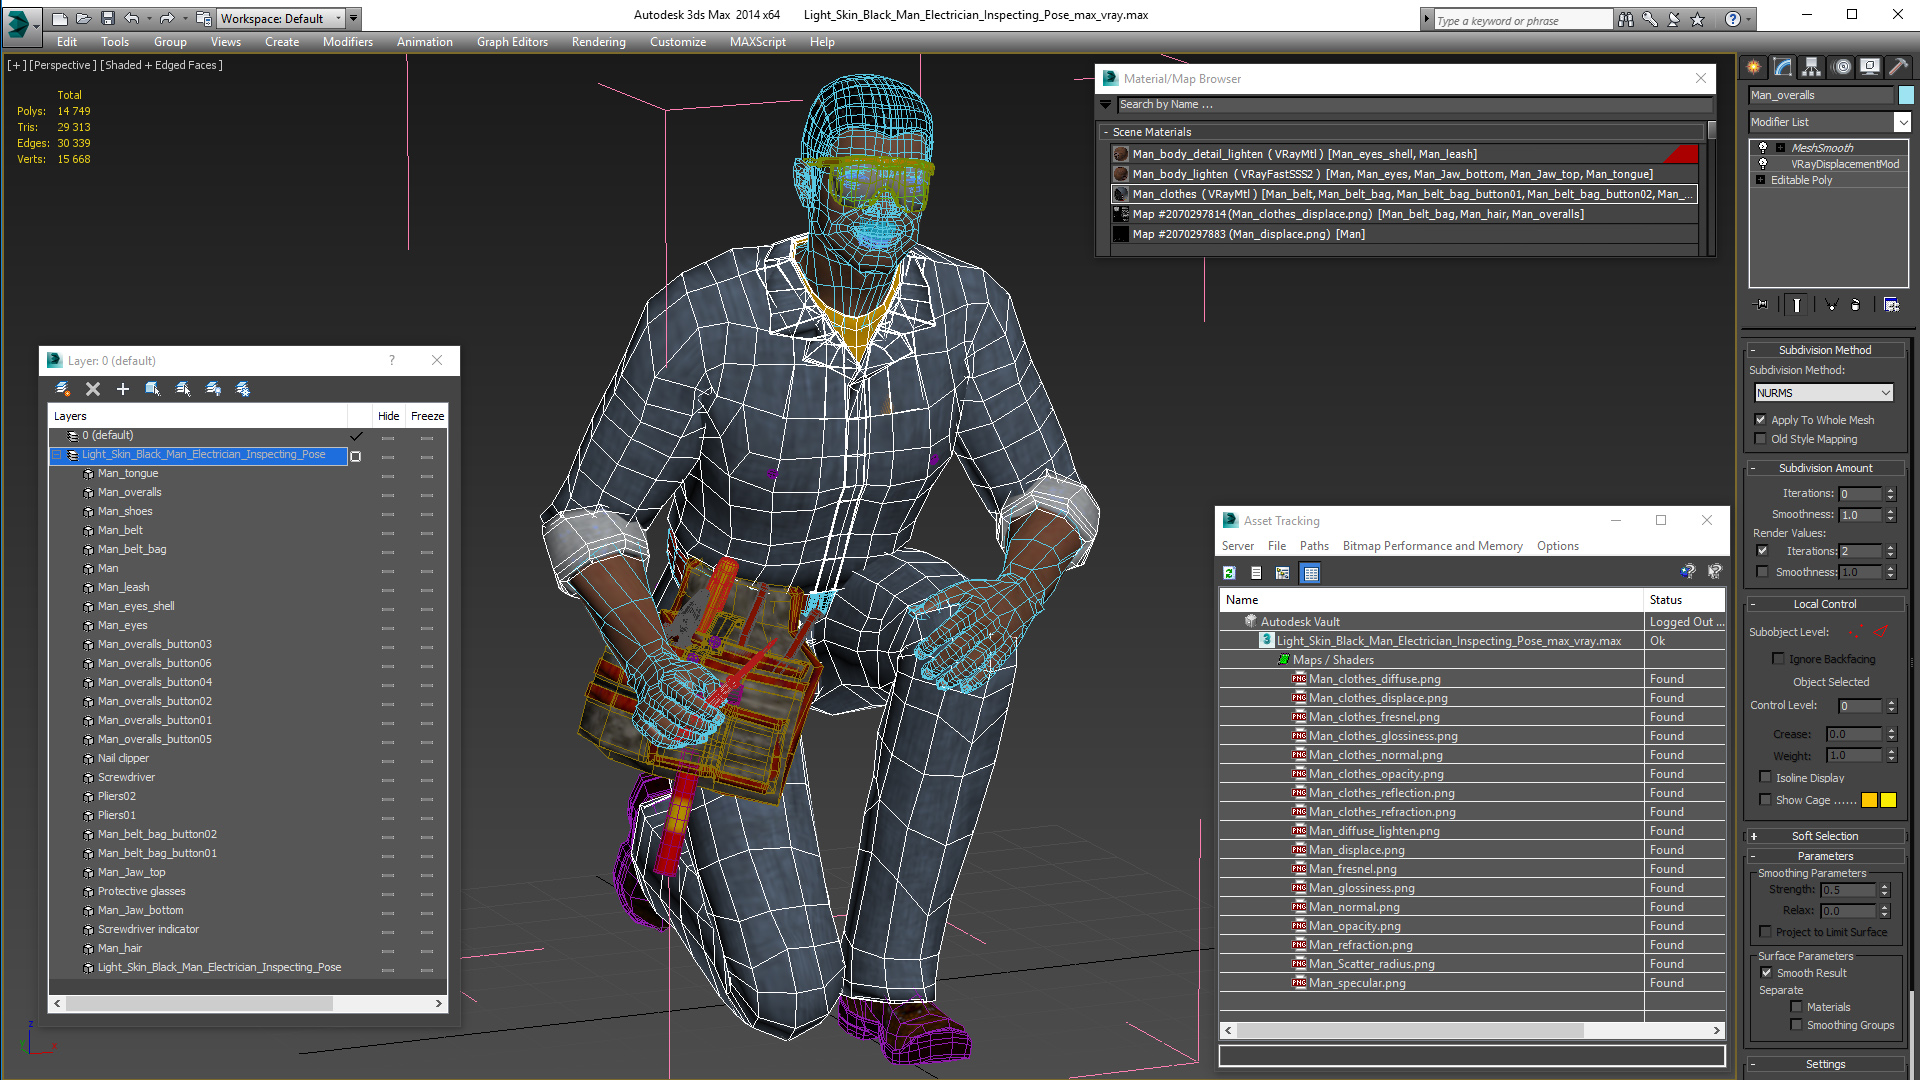Open the Workspace Default dropdown
Image resolution: width=1920 pixels, height=1080 pixels.
(282, 18)
